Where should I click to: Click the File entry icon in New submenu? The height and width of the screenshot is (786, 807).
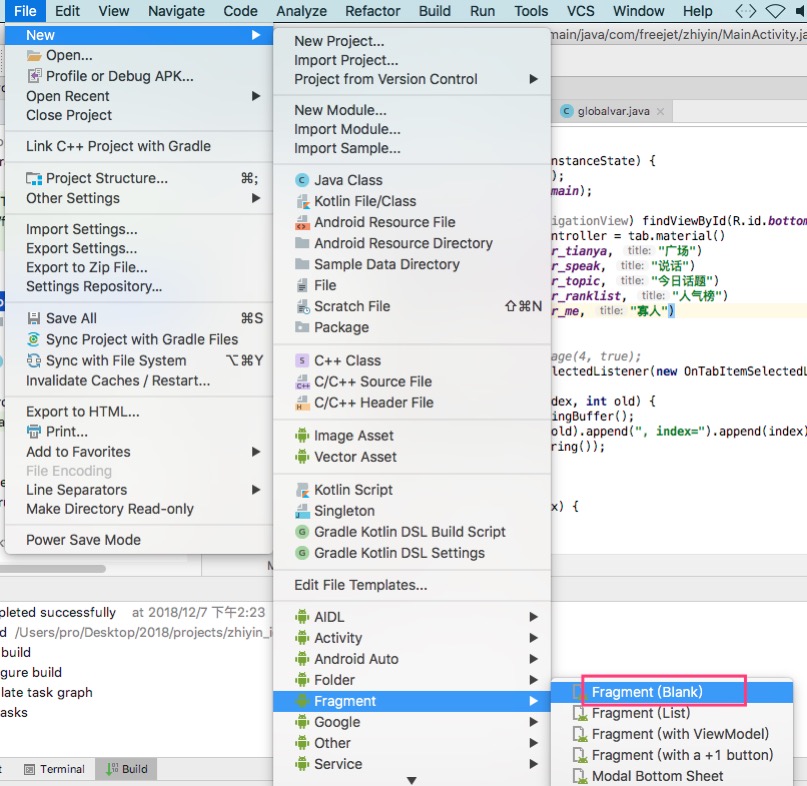pos(302,285)
